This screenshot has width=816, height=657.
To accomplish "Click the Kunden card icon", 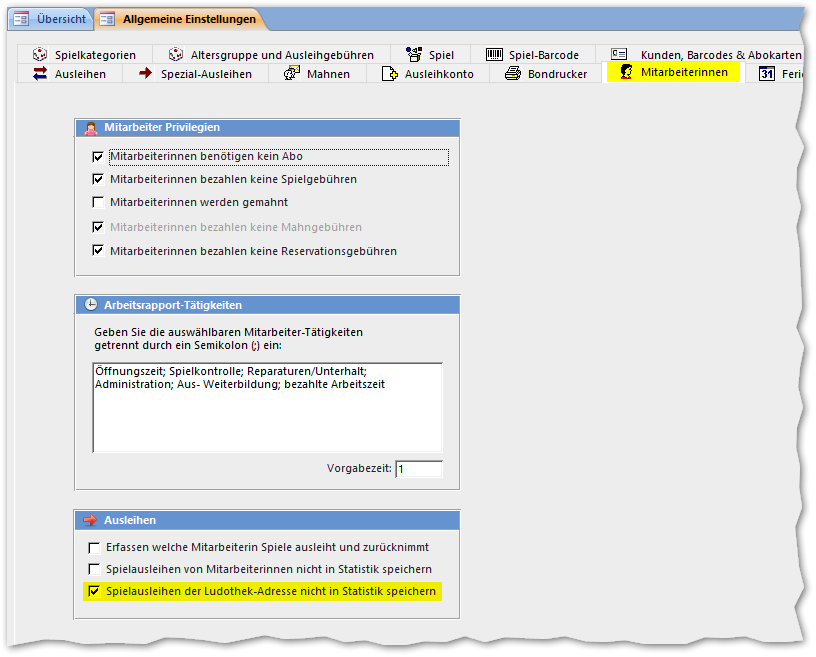I will click(619, 54).
